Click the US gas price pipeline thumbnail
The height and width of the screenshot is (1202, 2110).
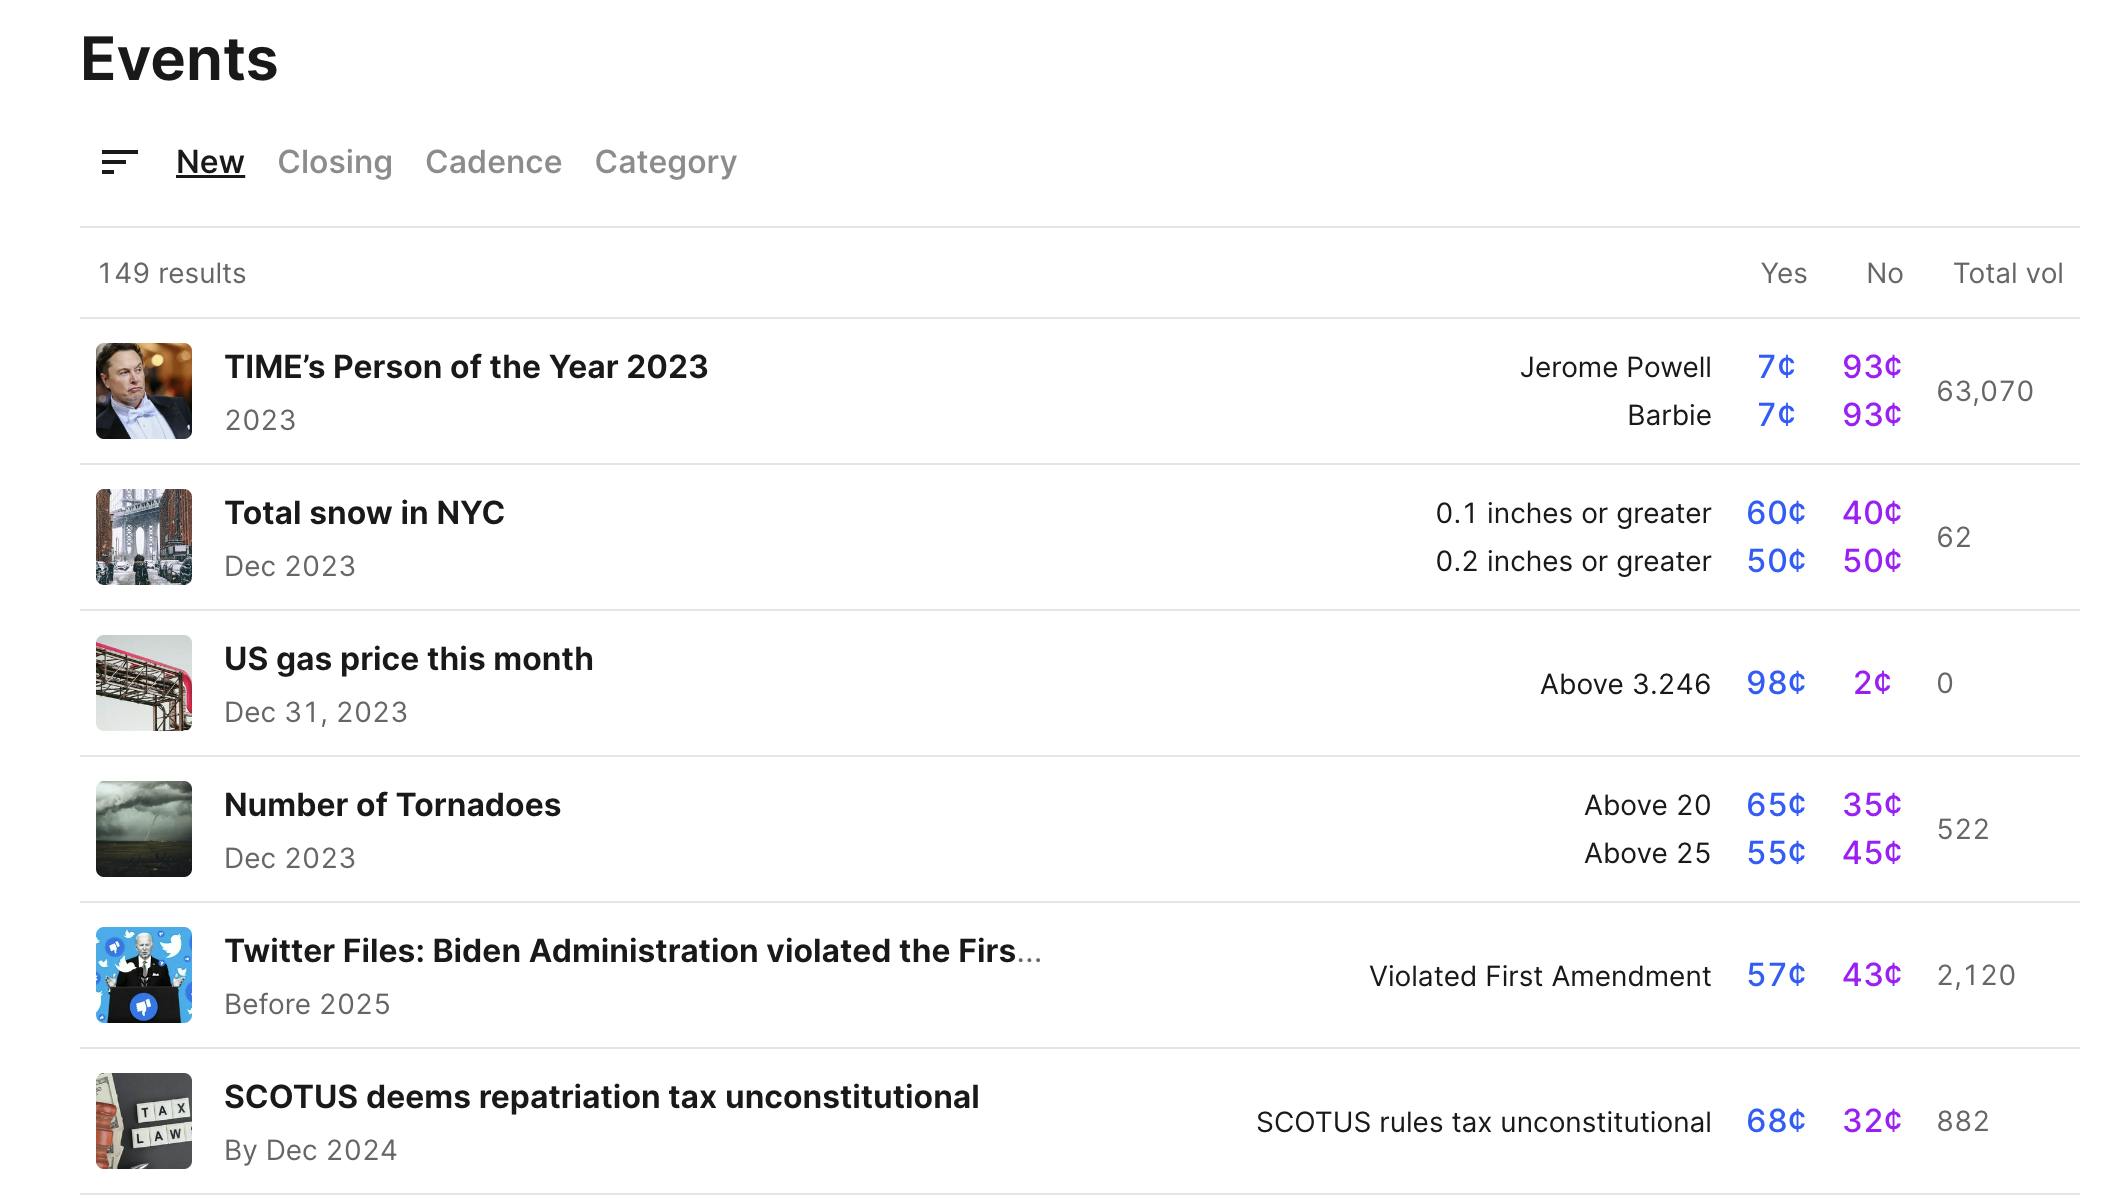coord(144,683)
